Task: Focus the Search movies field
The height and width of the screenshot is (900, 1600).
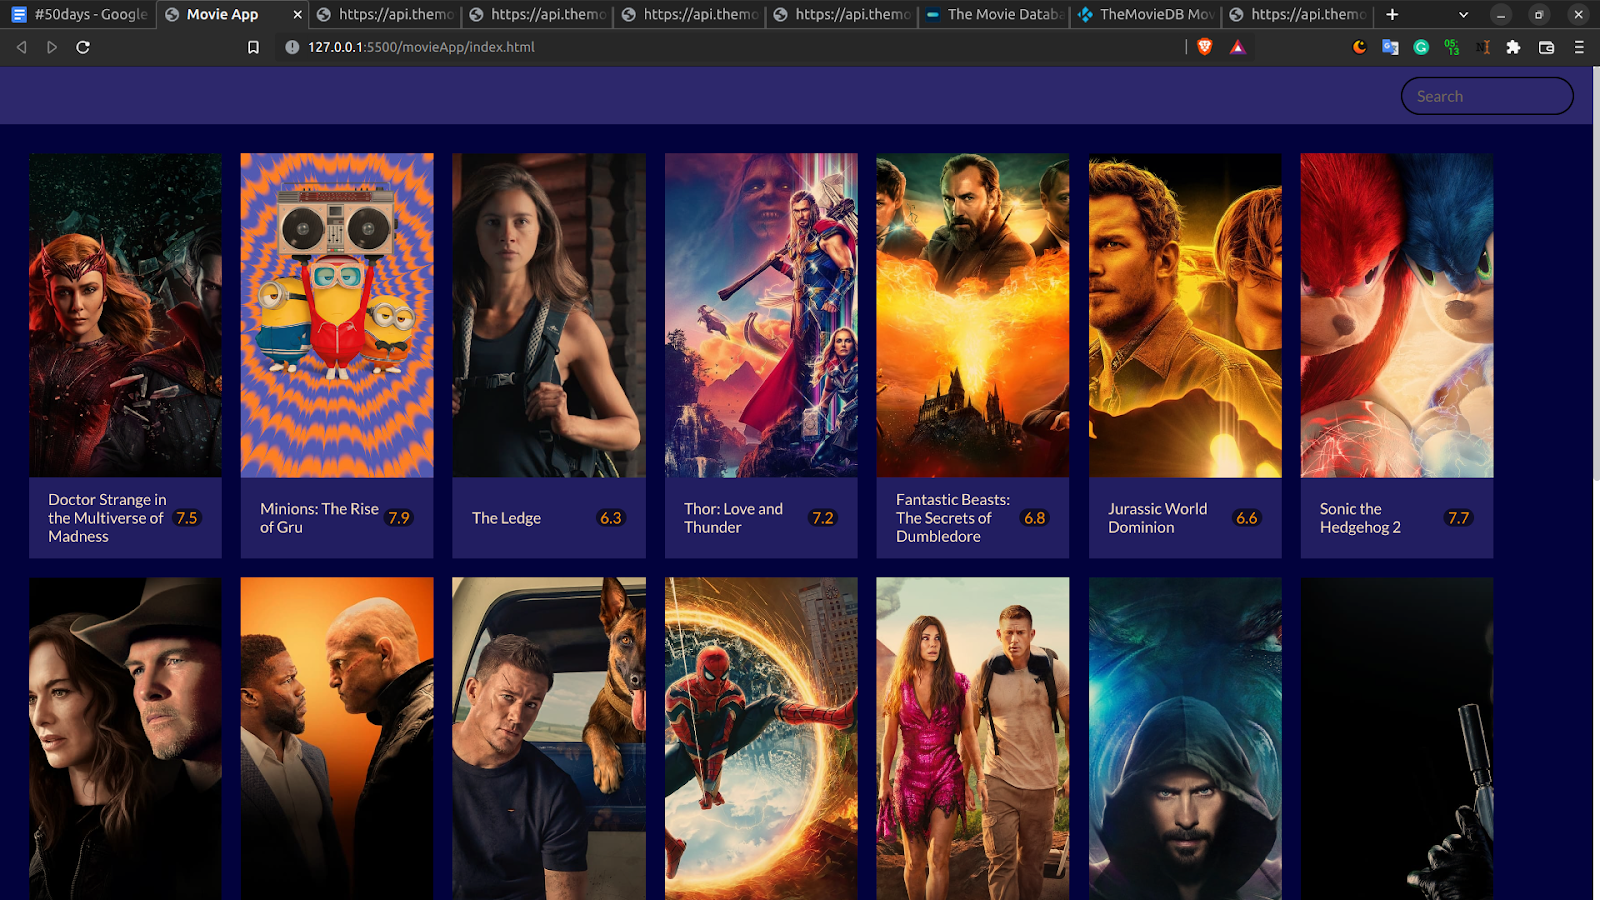Action: (1487, 96)
